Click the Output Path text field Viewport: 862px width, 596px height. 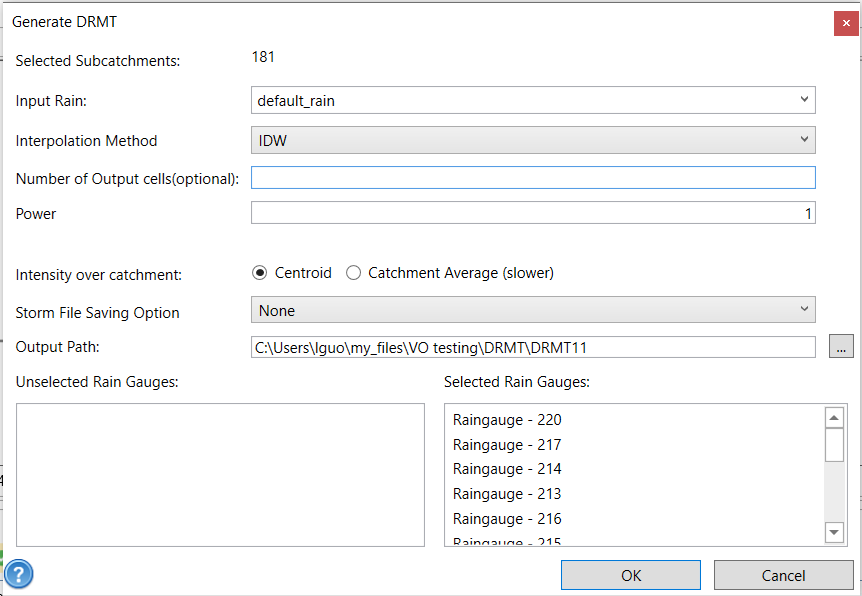(x=533, y=347)
